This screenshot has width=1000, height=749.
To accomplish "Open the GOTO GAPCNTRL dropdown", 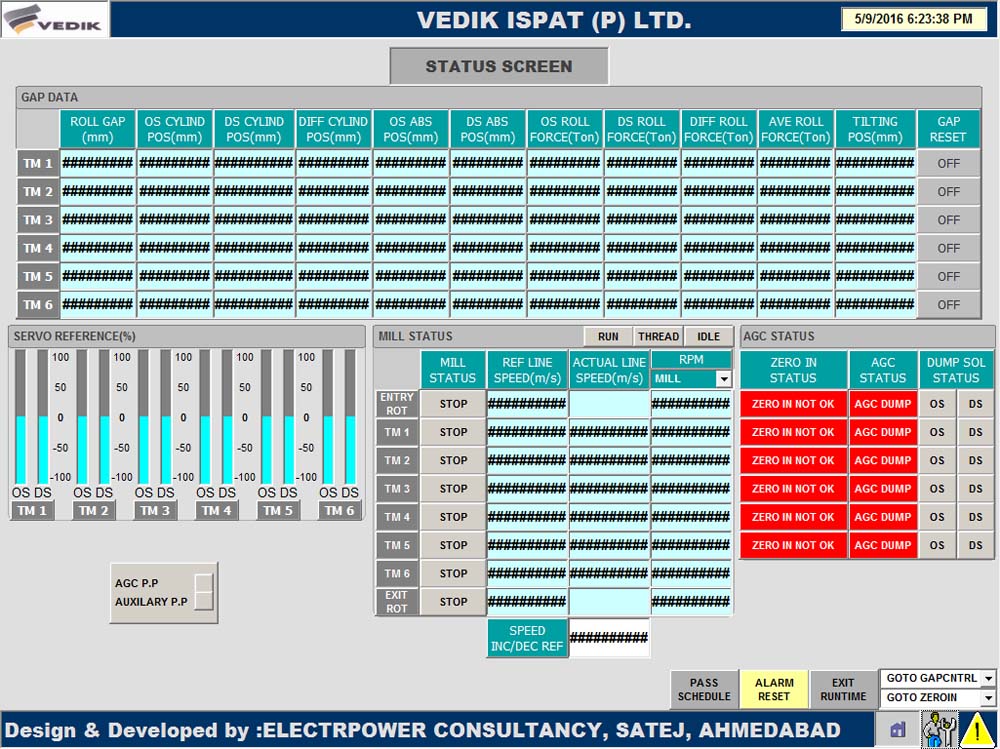I will (988, 678).
